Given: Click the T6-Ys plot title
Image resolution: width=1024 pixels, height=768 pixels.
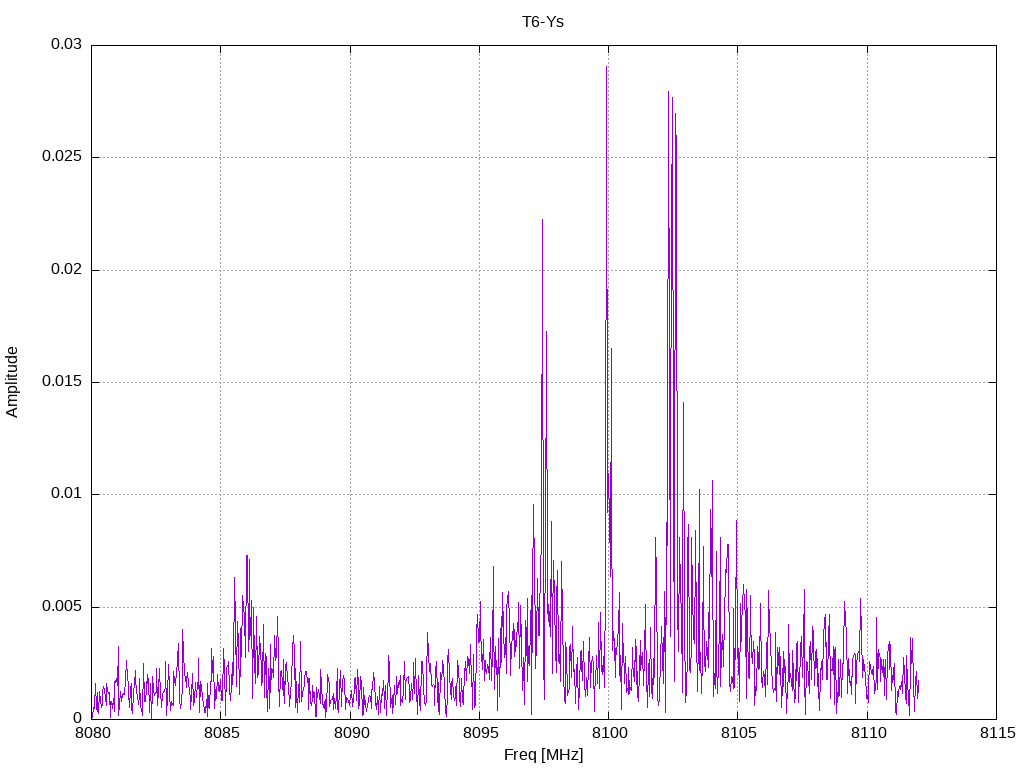Looking at the screenshot, I should (543, 22).
